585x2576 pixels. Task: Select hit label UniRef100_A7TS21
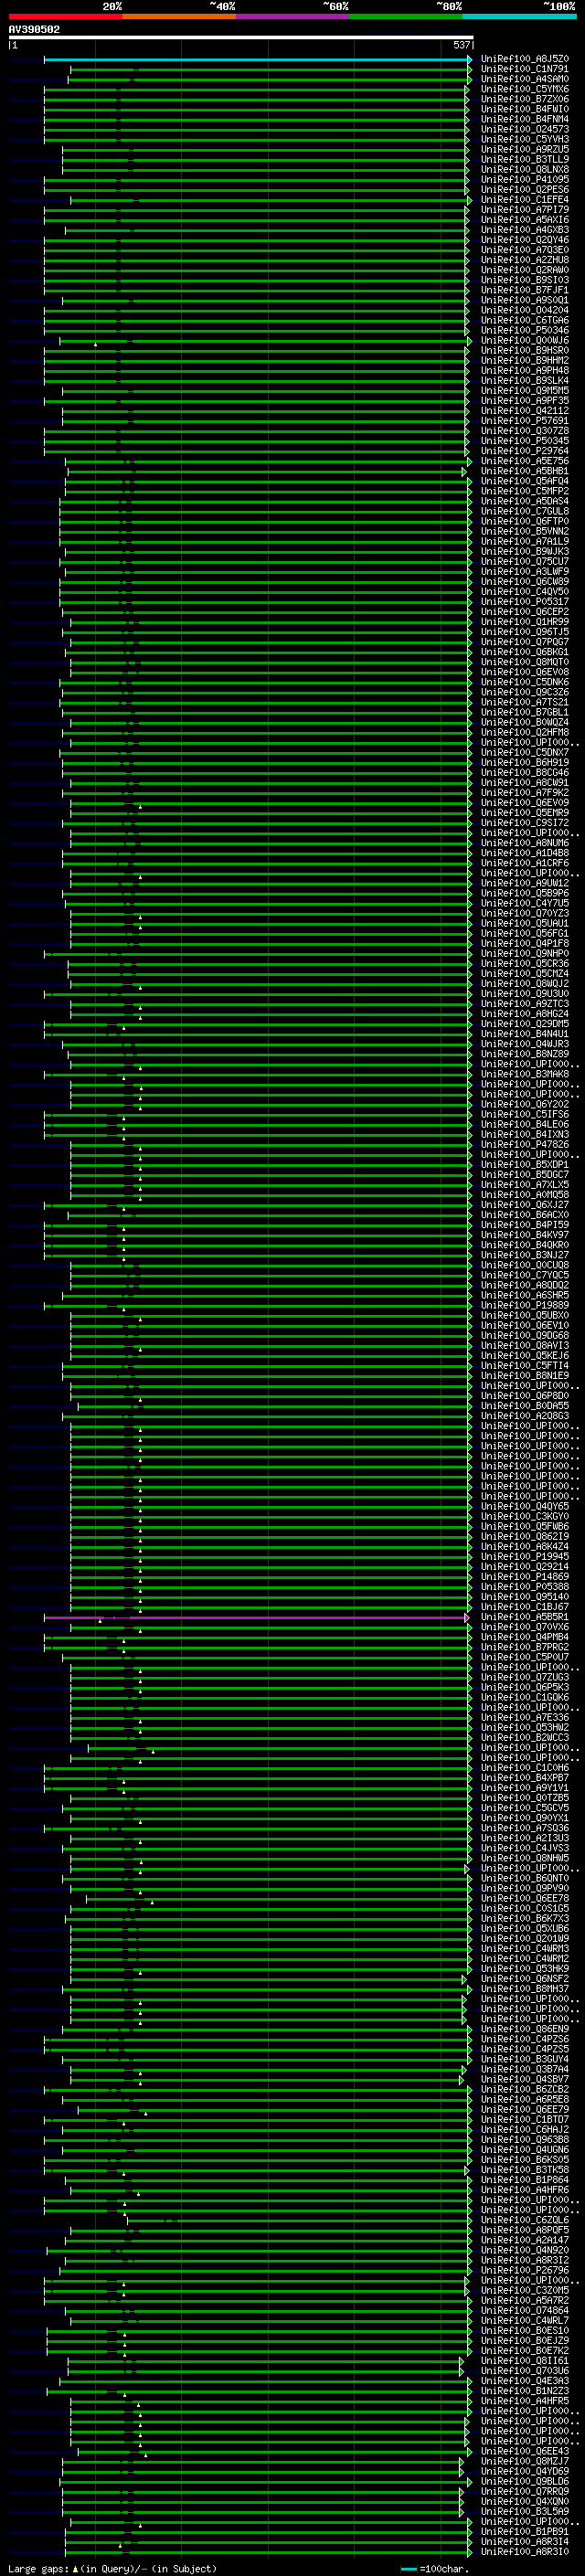(525, 702)
